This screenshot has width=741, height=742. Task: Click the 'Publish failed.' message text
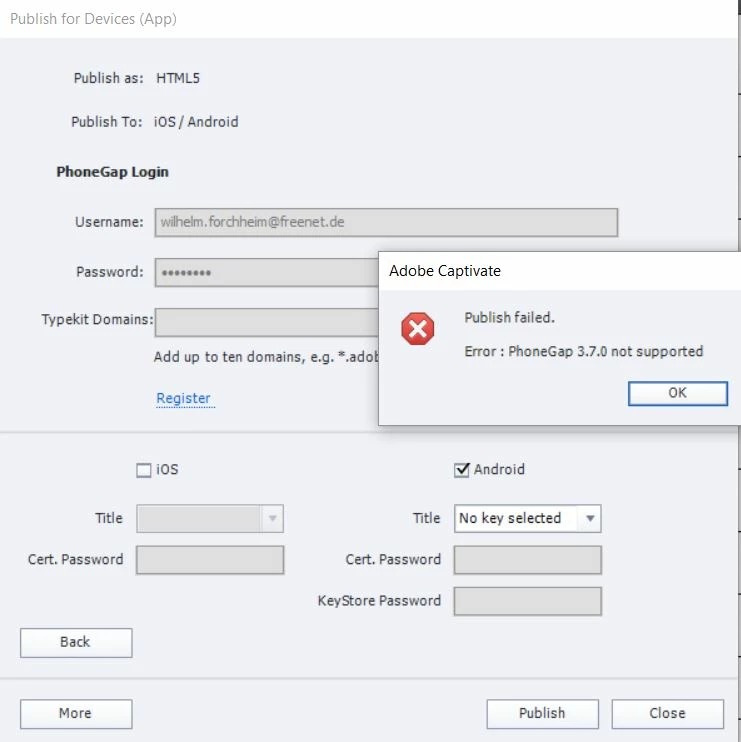pyautogui.click(x=509, y=318)
